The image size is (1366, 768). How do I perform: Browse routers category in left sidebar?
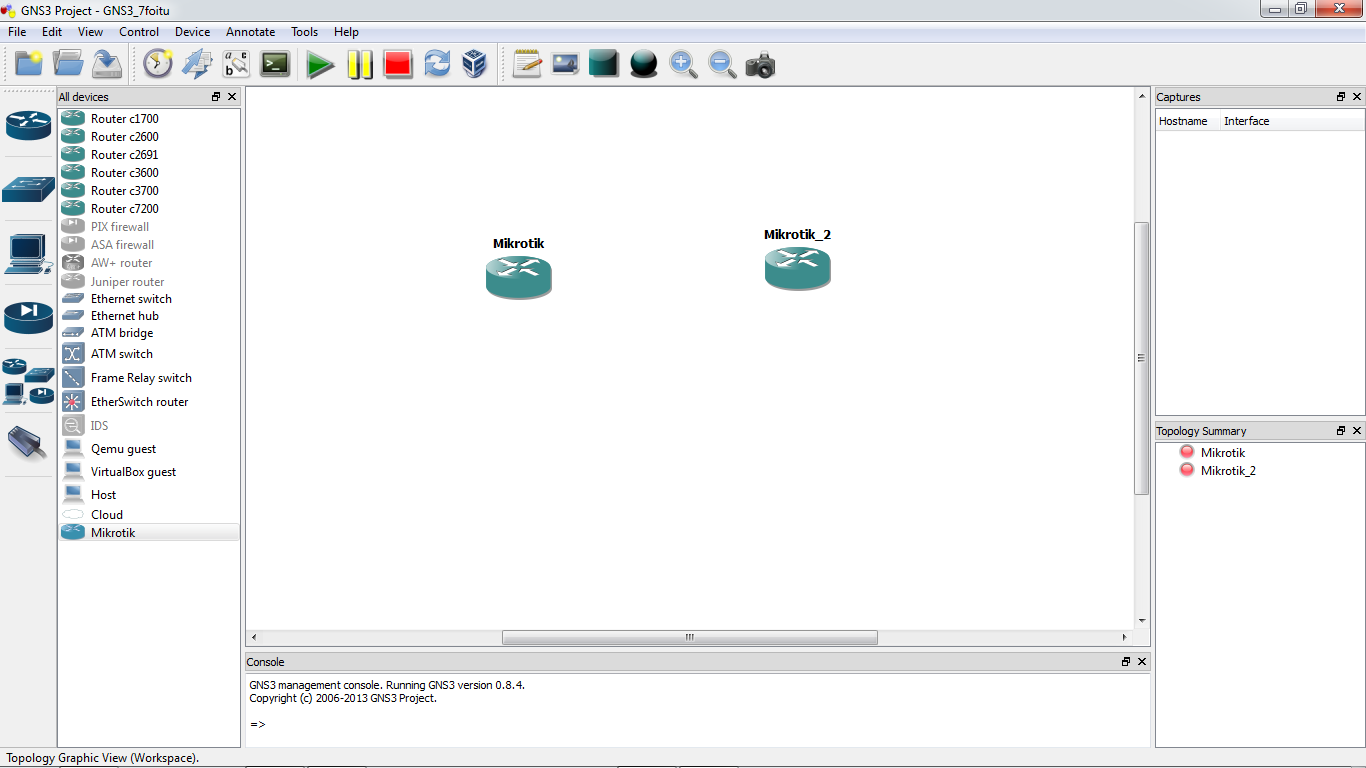[28, 124]
